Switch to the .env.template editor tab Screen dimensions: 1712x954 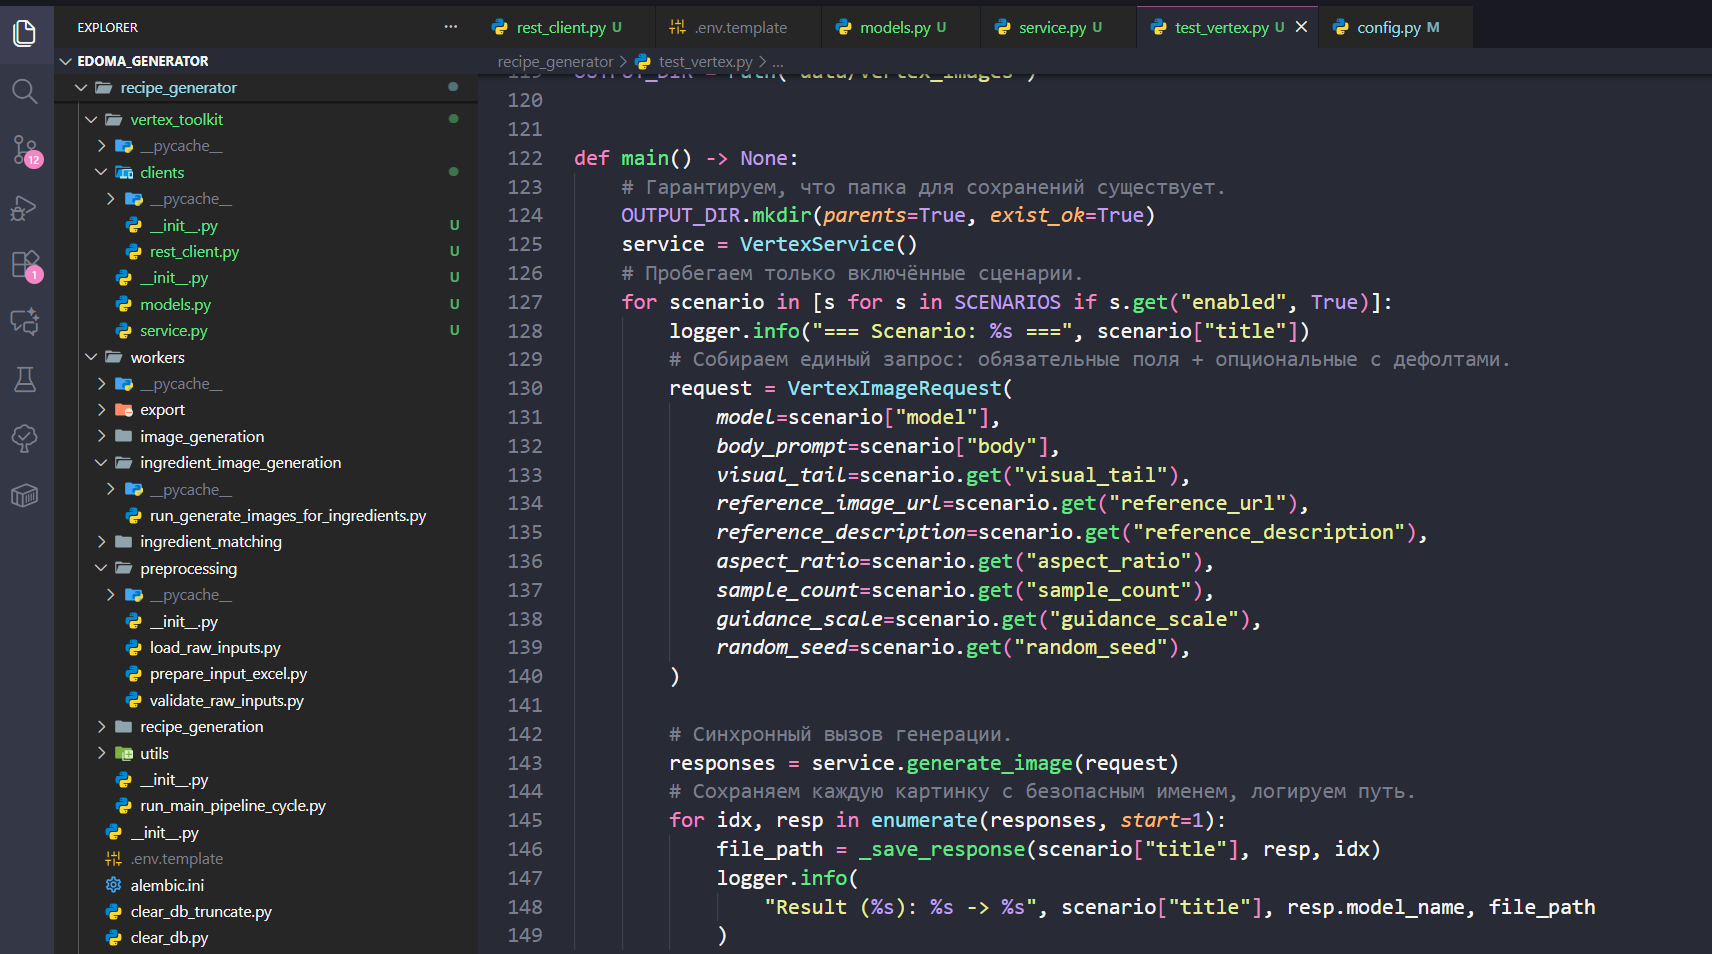(x=738, y=27)
